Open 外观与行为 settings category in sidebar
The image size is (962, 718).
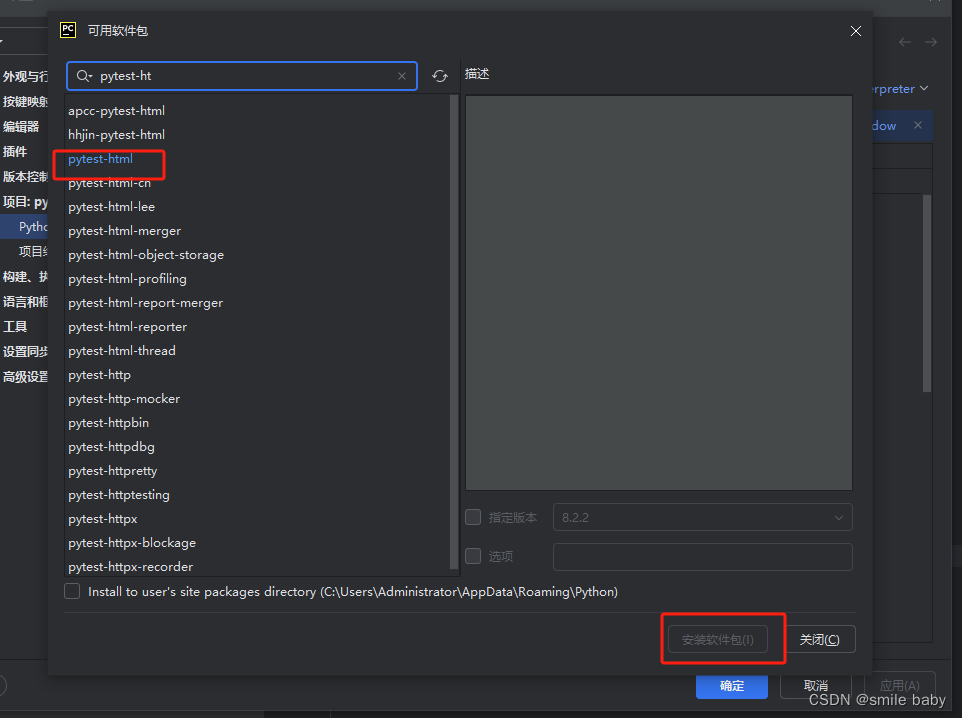click(25, 77)
